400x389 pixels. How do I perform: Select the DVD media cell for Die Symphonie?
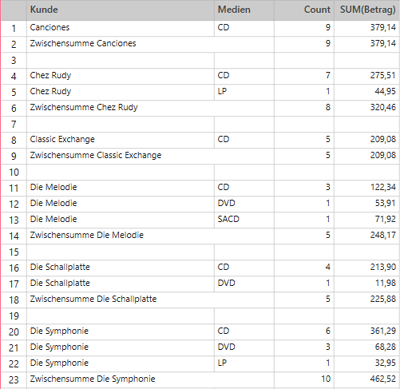[x=244, y=348]
